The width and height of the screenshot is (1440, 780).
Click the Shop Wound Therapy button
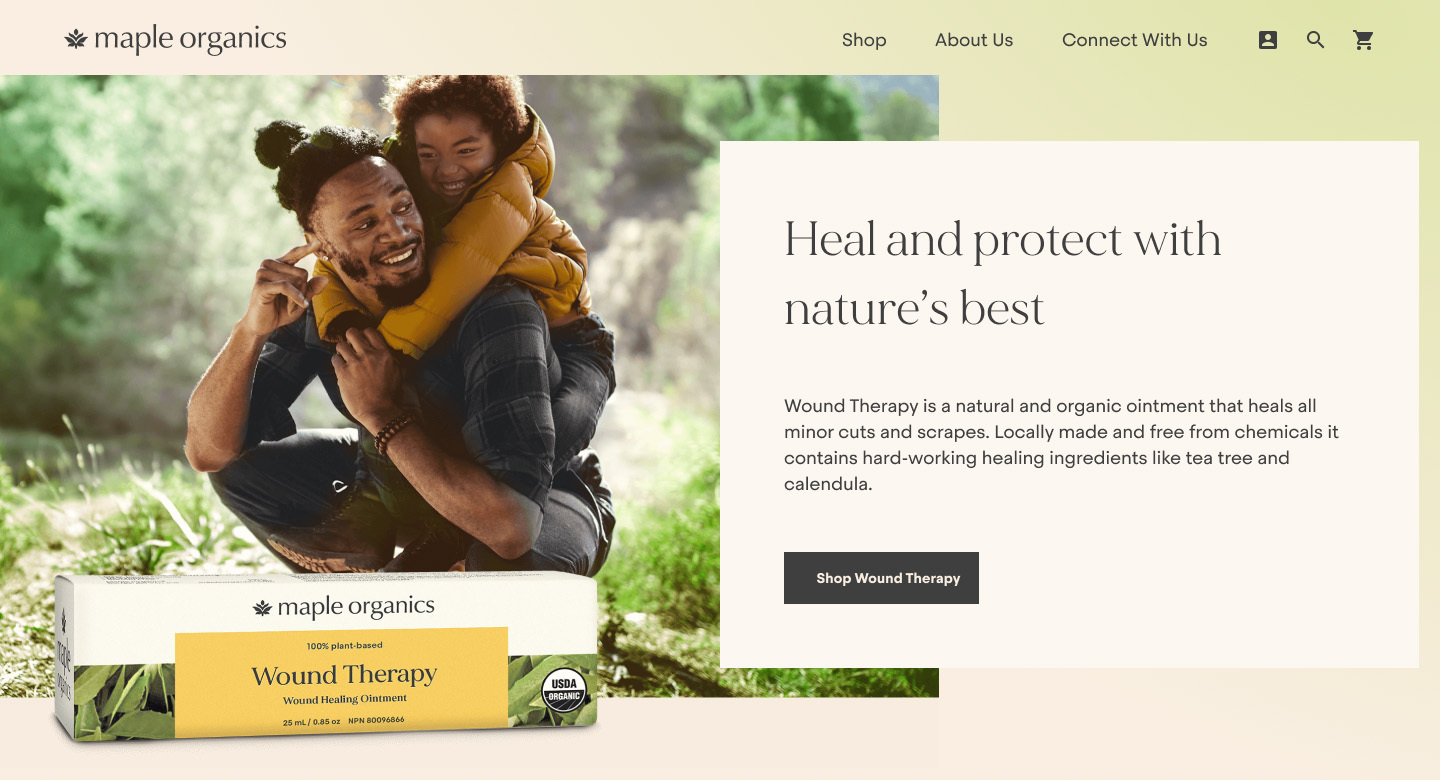coord(881,578)
